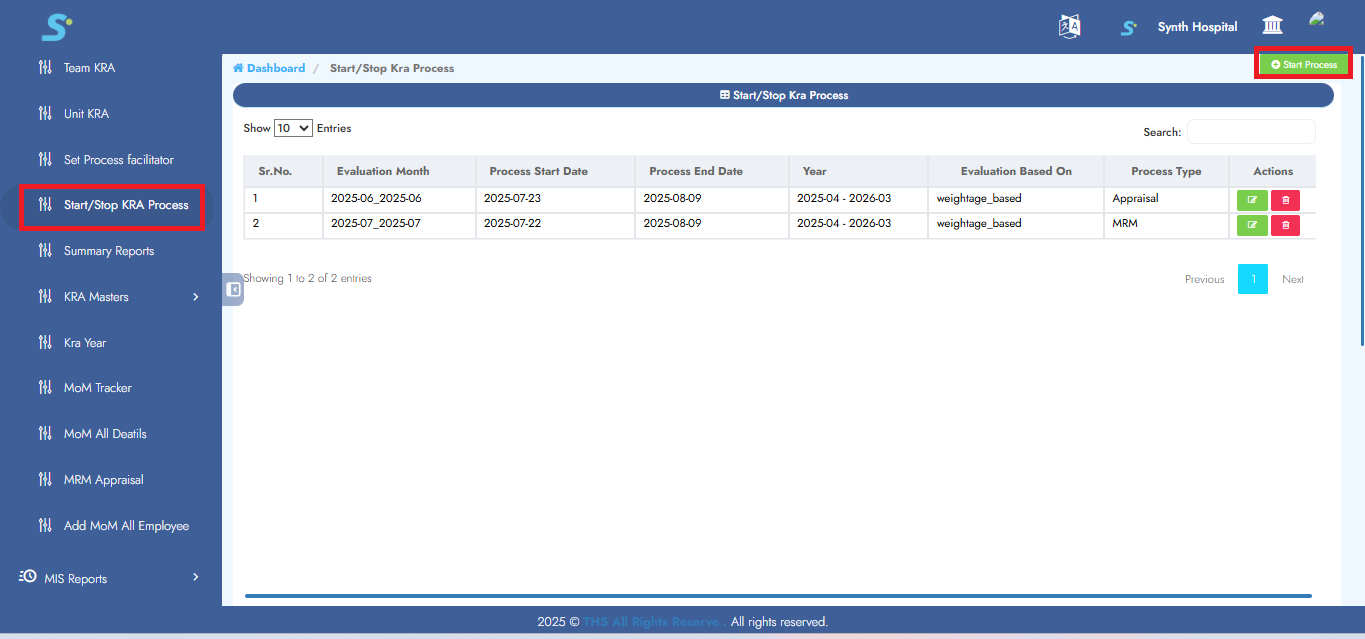The width and height of the screenshot is (1365, 639).
Task: Edit the MRM process entry
Action: coord(1252,224)
